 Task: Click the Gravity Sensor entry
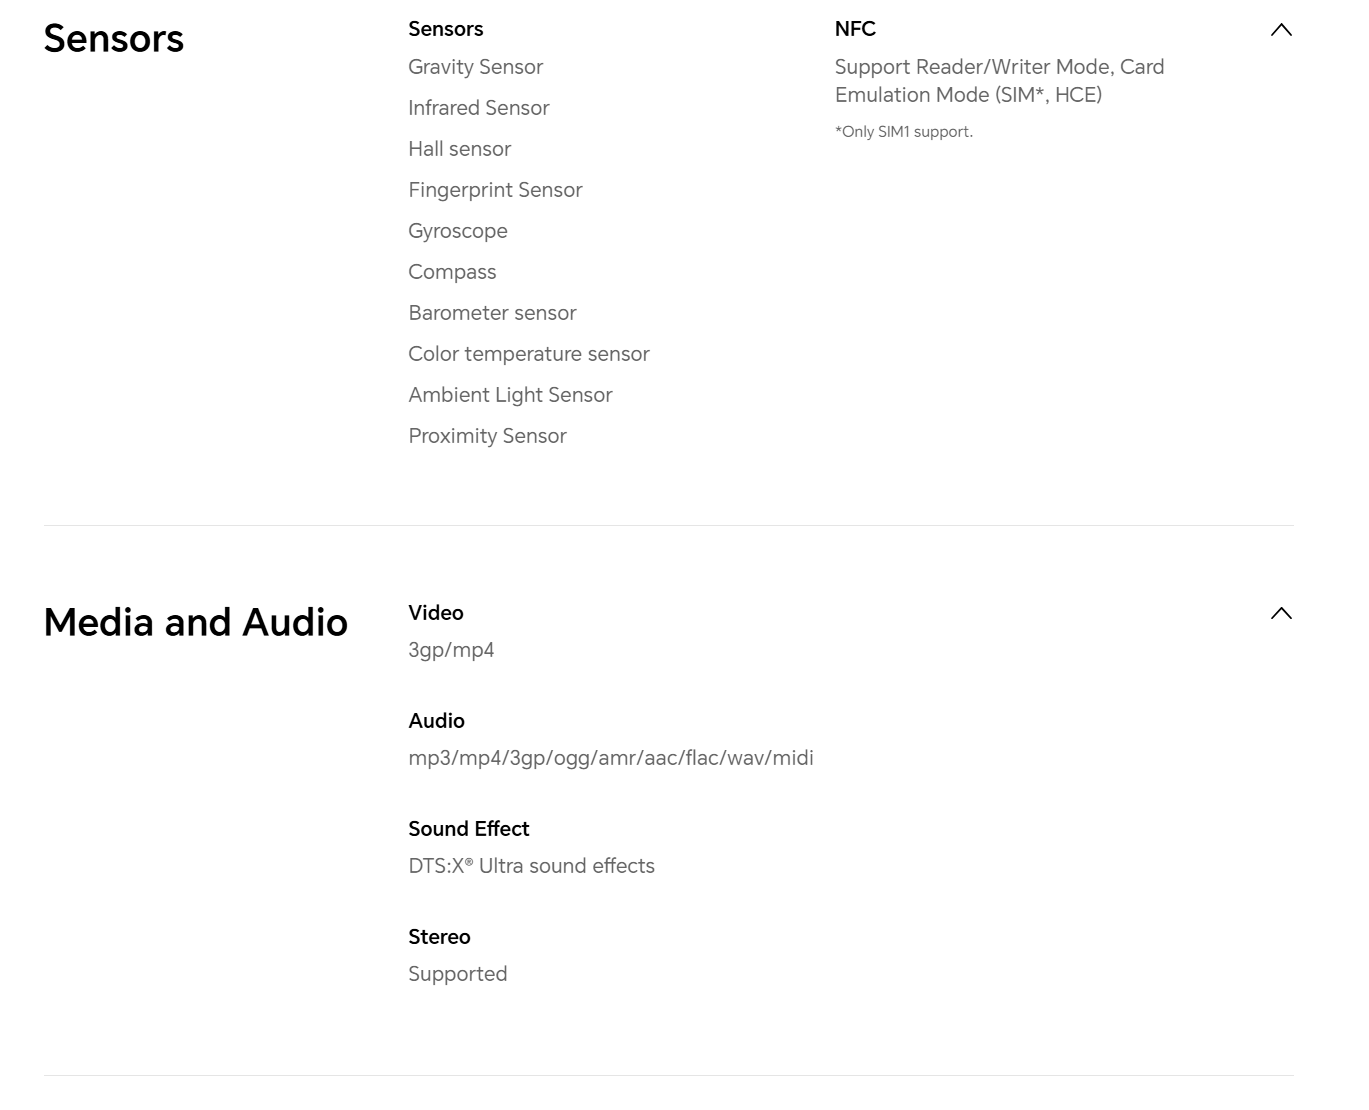coord(475,67)
